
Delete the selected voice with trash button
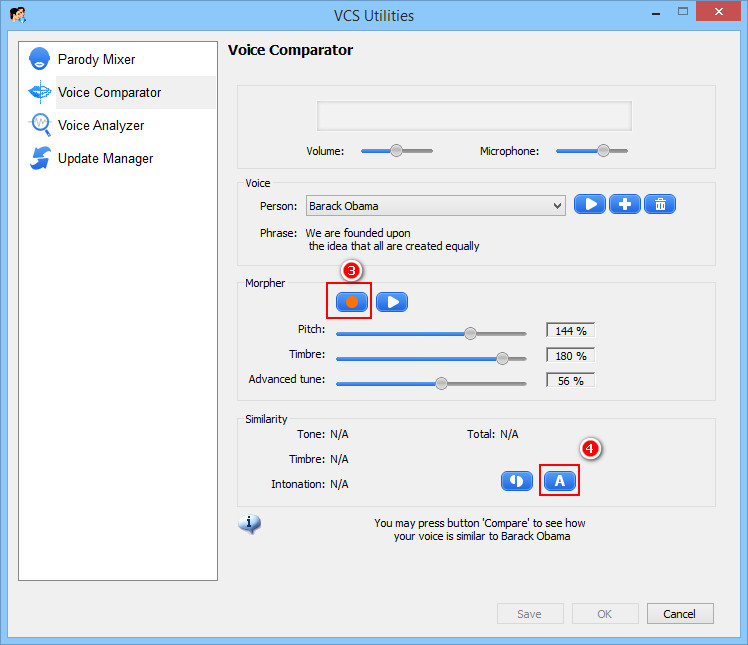tap(660, 204)
